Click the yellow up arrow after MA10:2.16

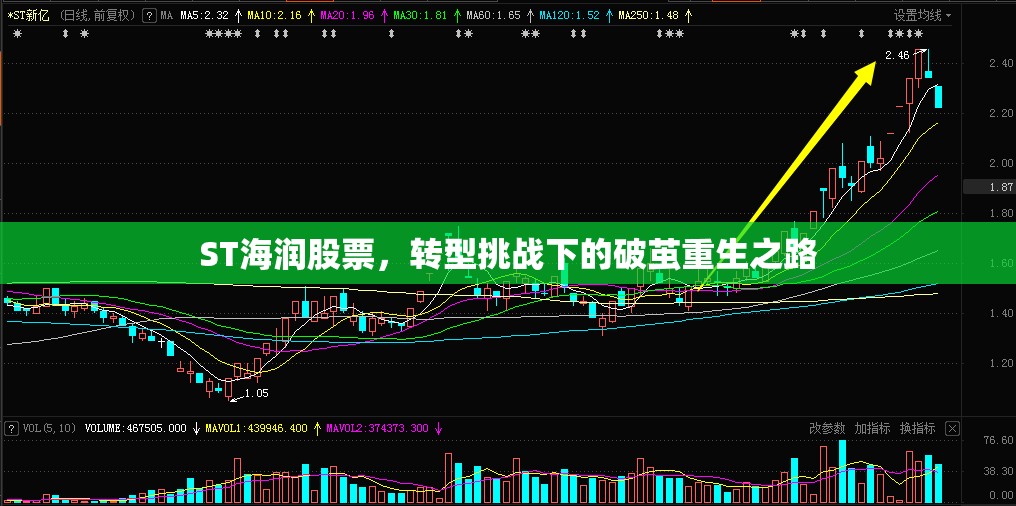311,15
